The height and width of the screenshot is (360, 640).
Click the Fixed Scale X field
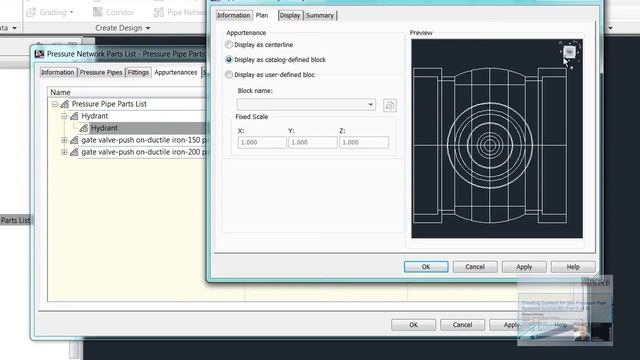[262, 142]
